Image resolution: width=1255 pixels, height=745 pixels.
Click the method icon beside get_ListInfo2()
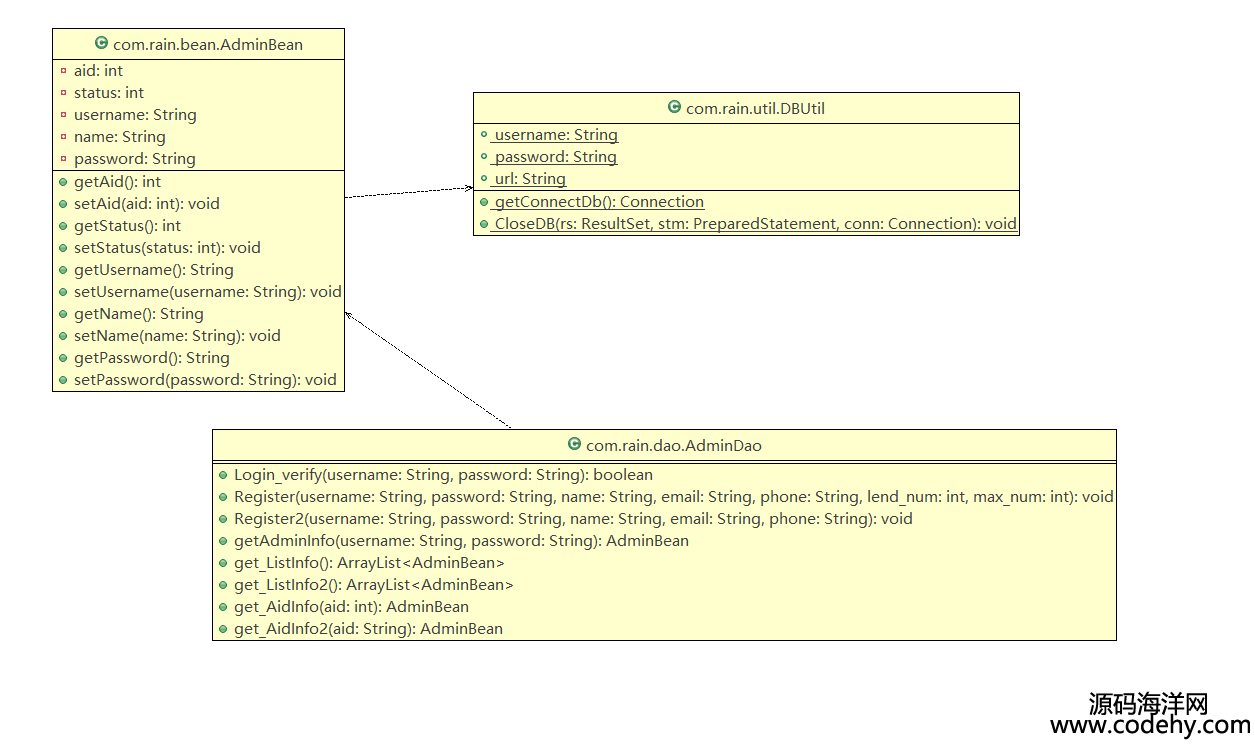[x=223, y=585]
